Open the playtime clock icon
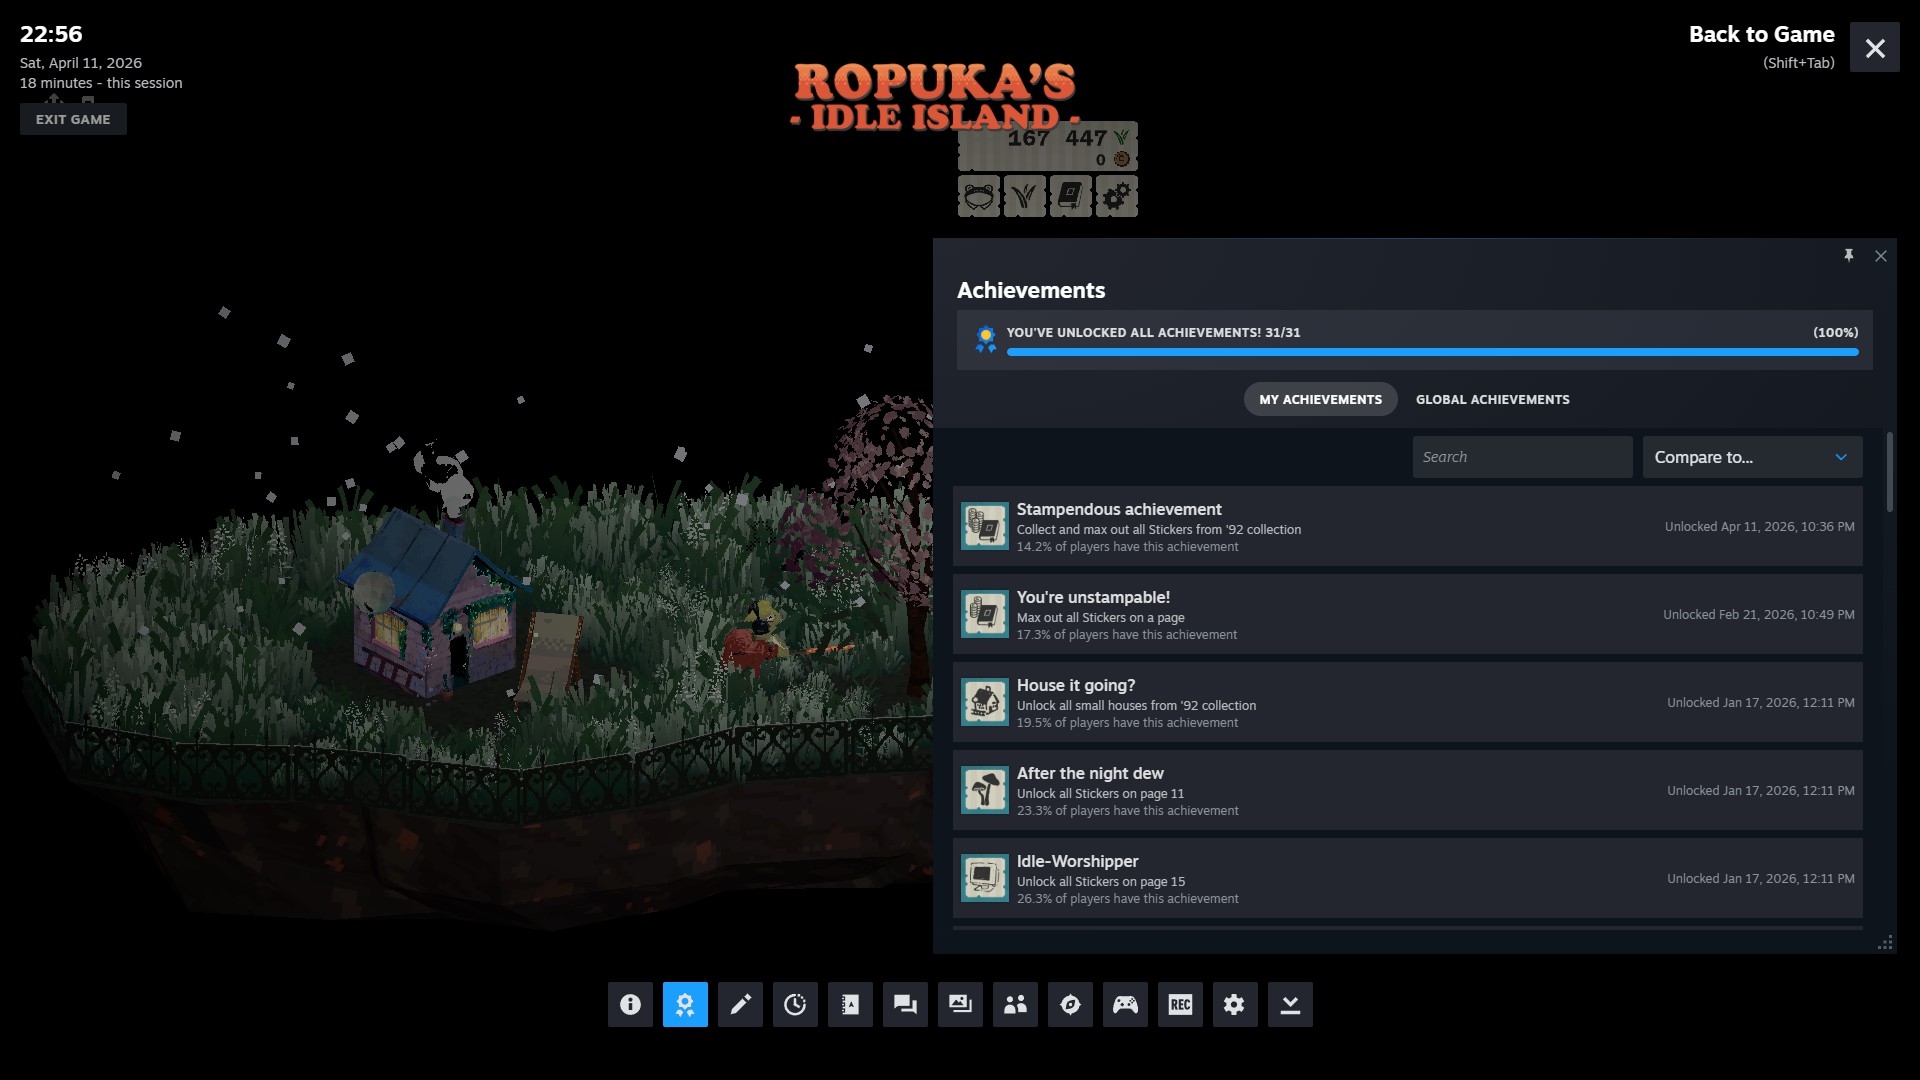1920x1080 pixels. pos(795,1004)
